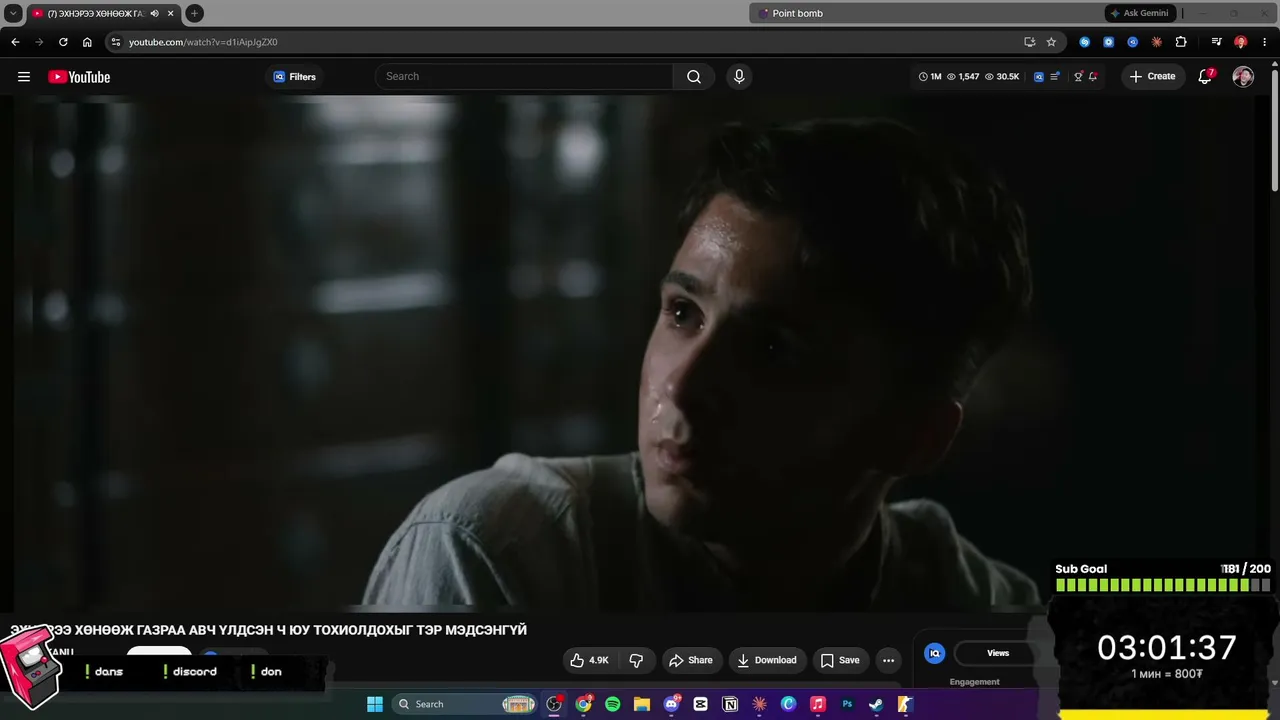Open the Claude extension icon in toolbar
1280x720 pixels.
(x=1156, y=42)
